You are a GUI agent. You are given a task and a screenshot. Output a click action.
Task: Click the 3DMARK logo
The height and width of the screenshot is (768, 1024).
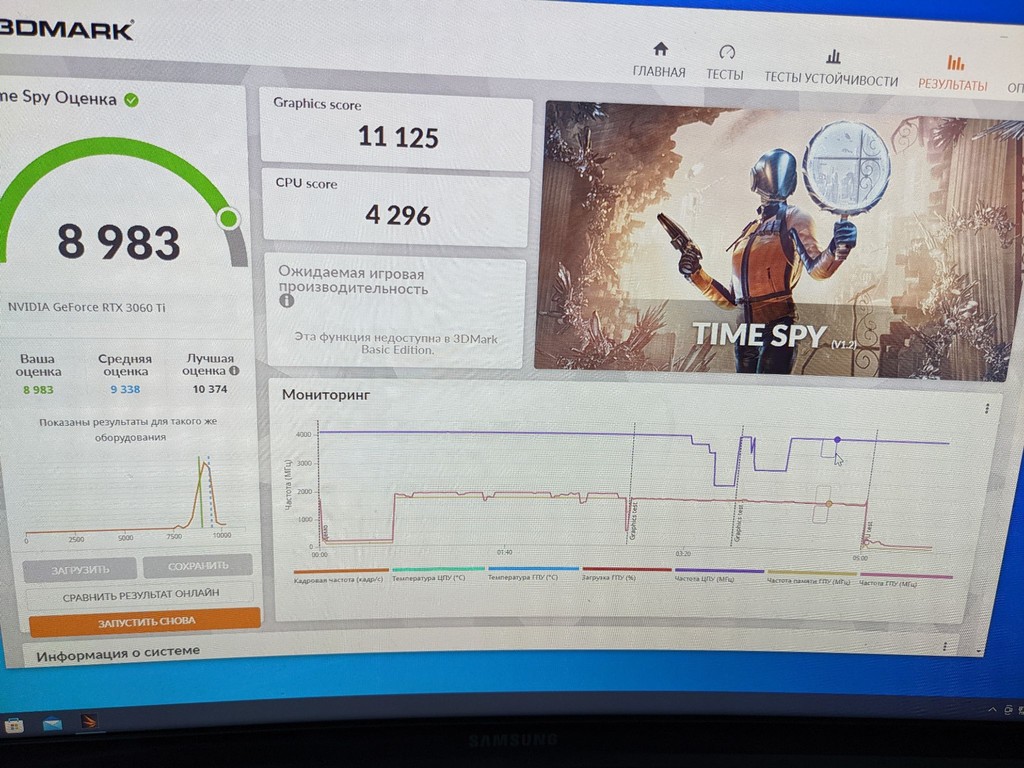tap(65, 29)
